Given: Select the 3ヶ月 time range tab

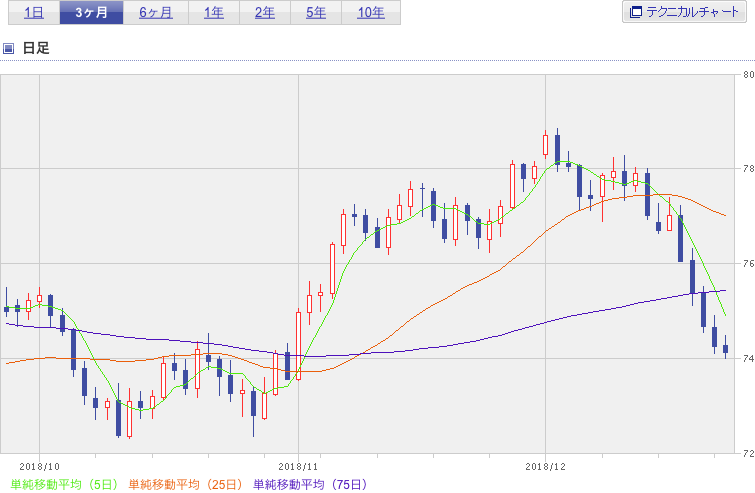Looking at the screenshot, I should [x=91, y=12].
